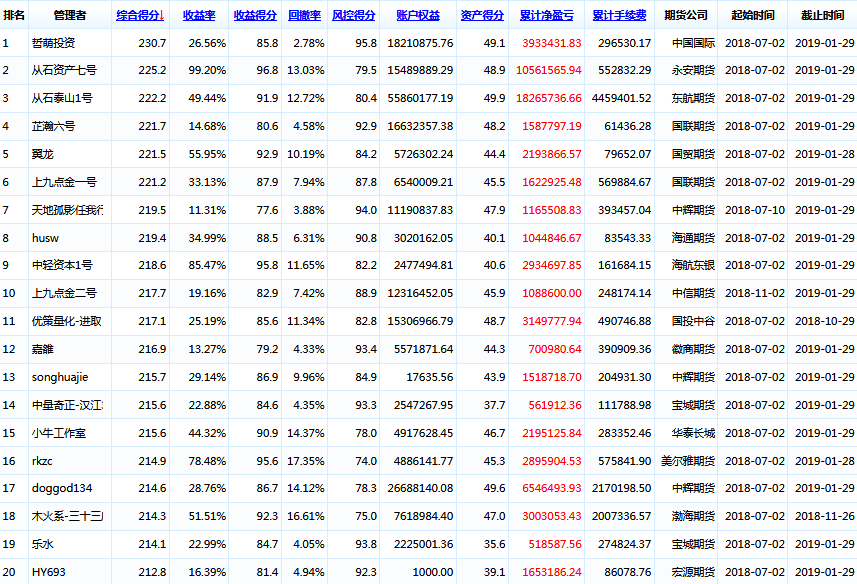Open the husw manager row
Viewport: 857px width, 584px height.
point(45,238)
